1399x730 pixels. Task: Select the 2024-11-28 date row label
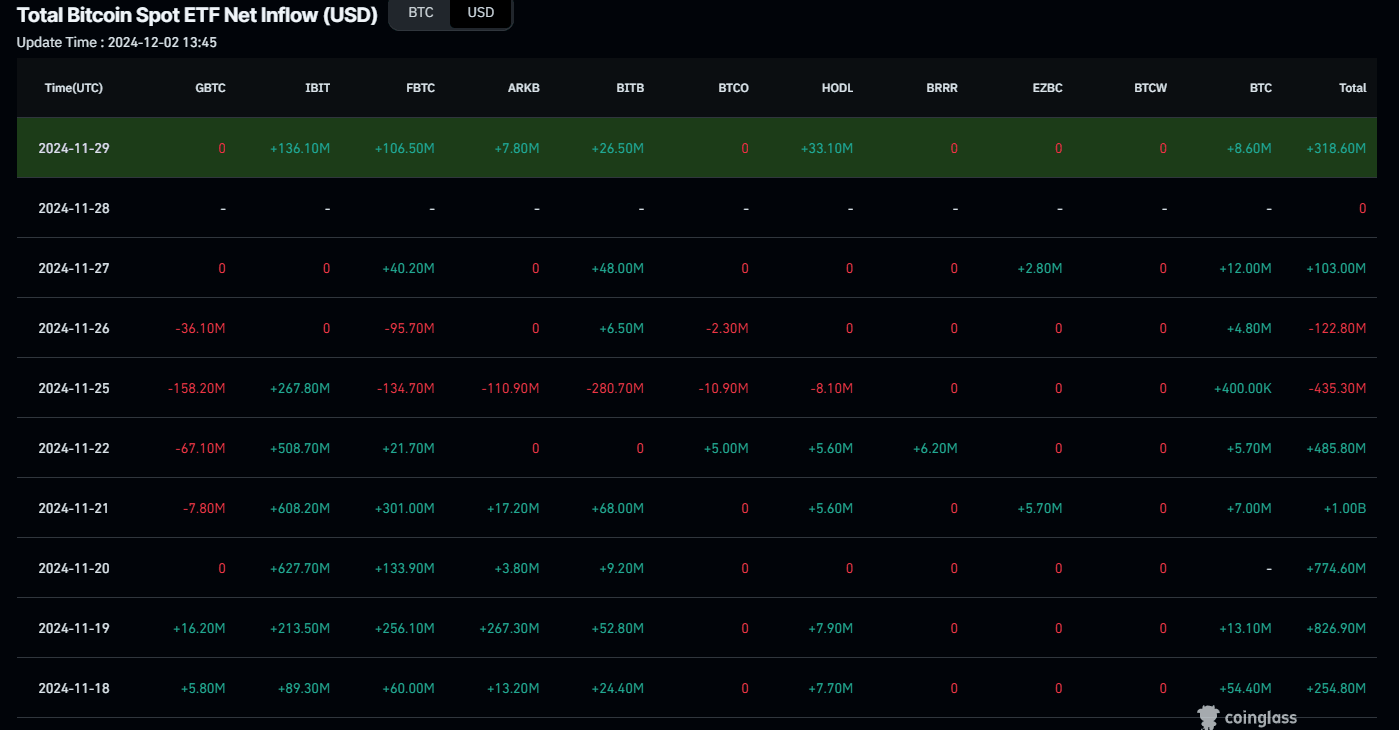74,208
